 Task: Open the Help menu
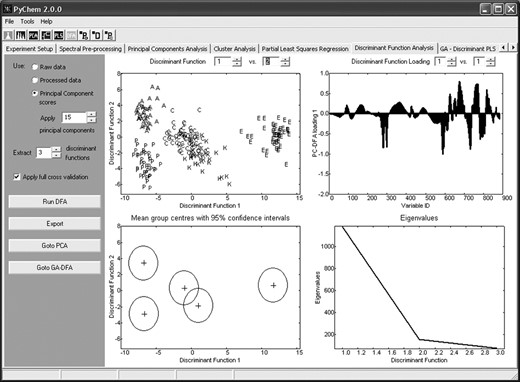46,22
